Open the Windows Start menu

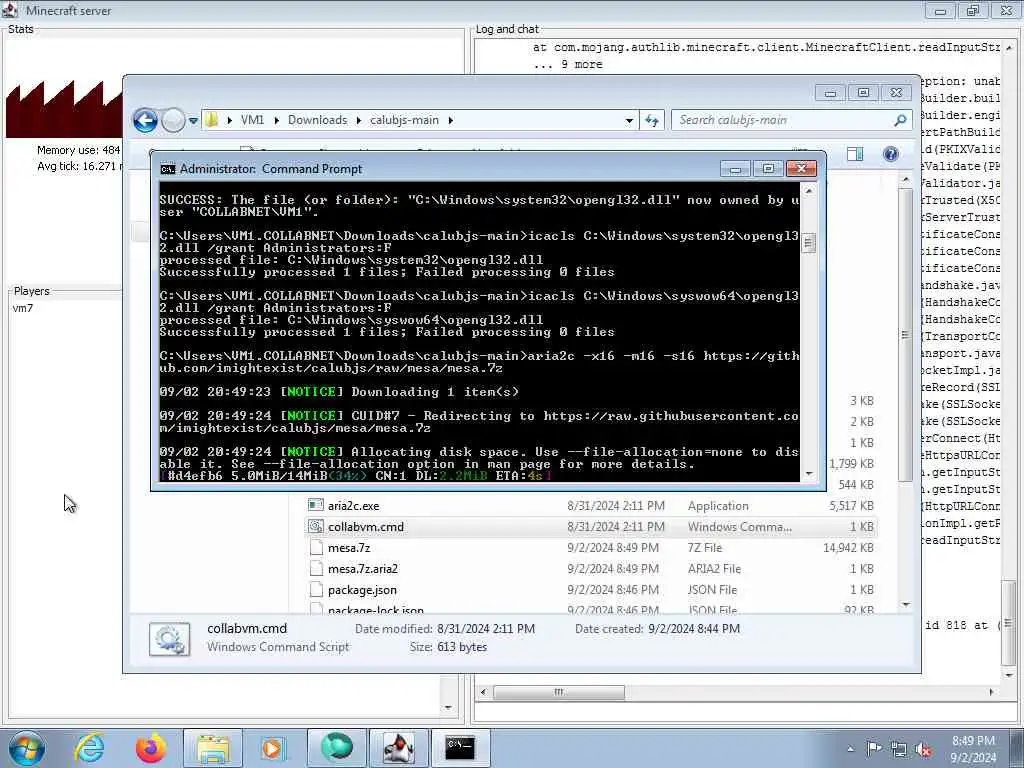click(27, 748)
